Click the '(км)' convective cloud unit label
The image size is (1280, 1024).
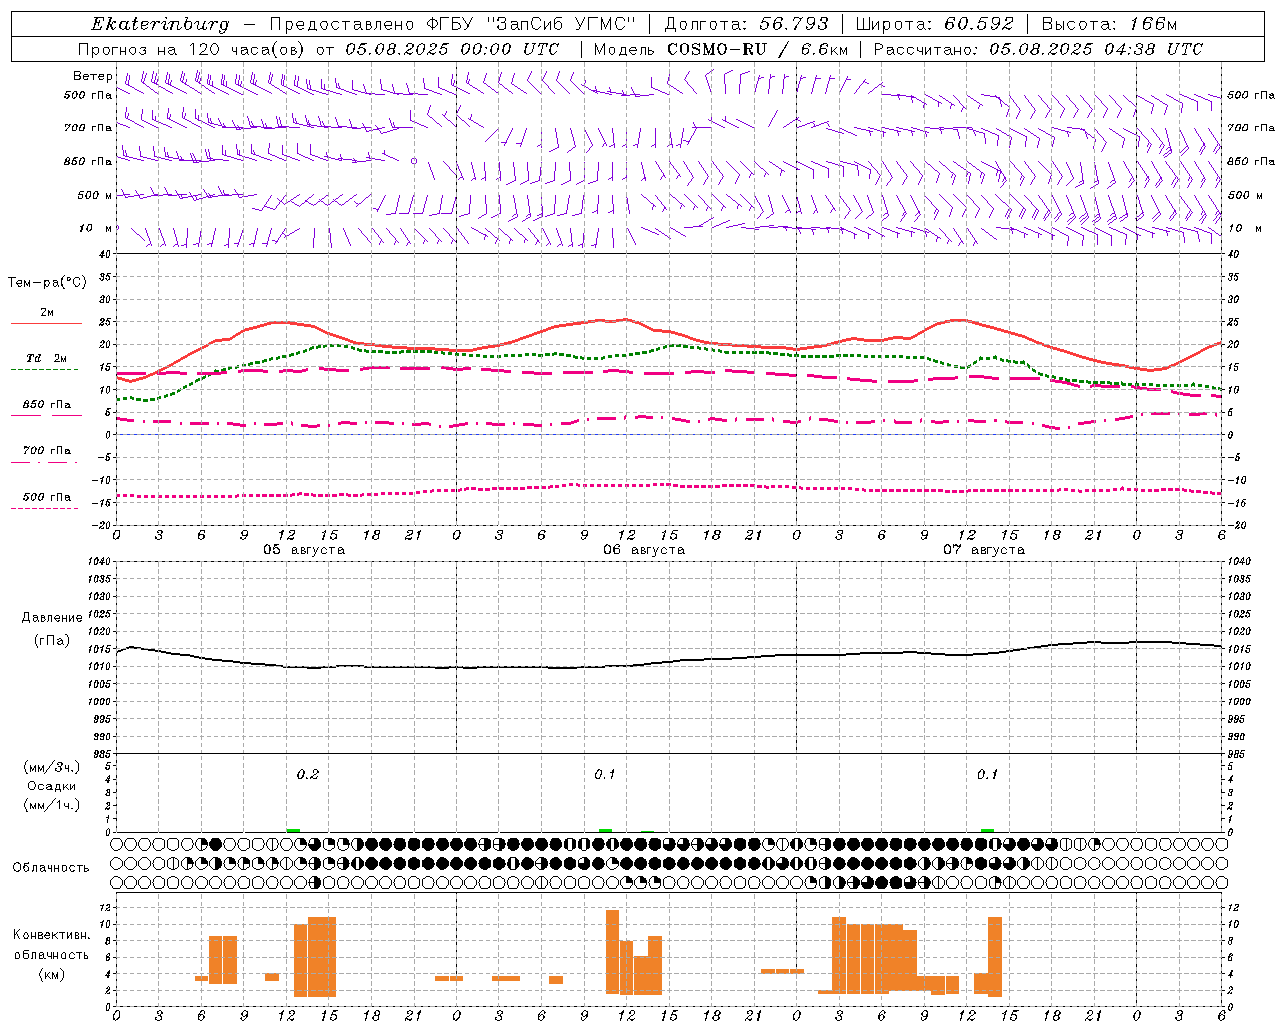[52, 974]
